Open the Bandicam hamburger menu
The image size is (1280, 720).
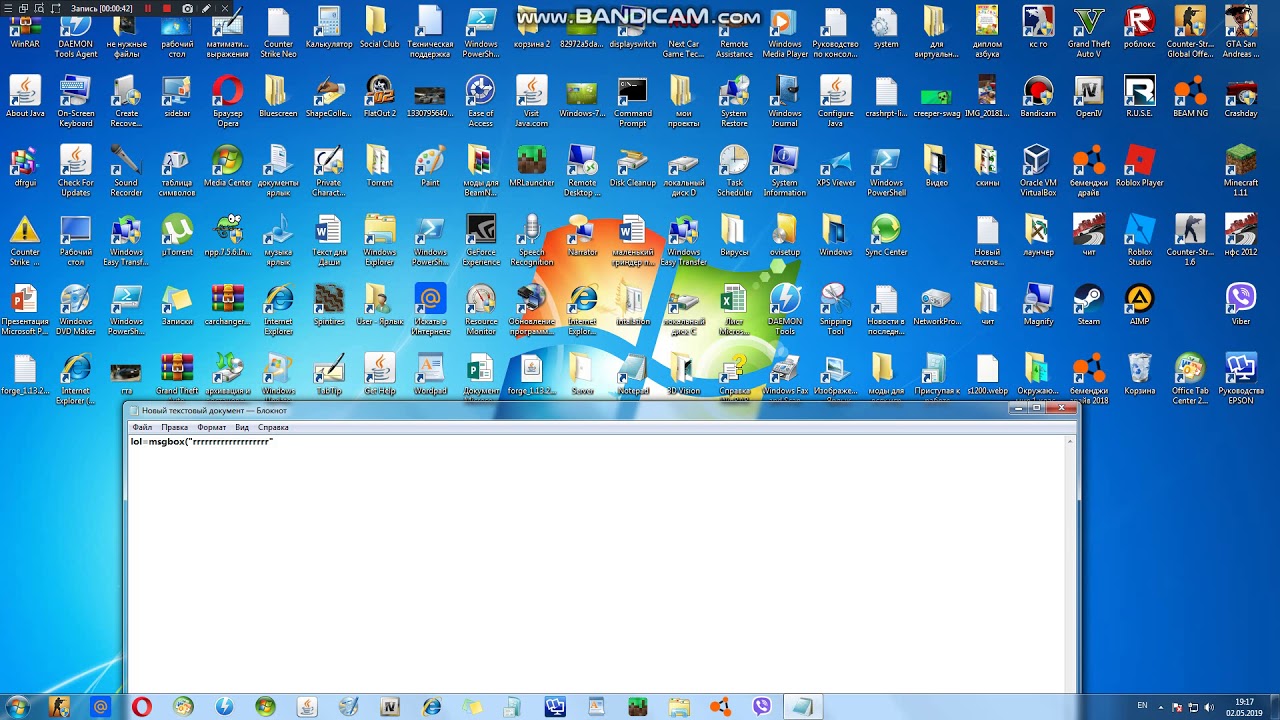[7, 8]
